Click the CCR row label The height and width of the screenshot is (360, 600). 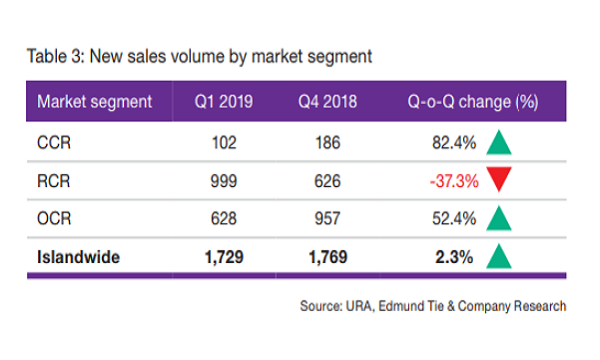click(54, 143)
